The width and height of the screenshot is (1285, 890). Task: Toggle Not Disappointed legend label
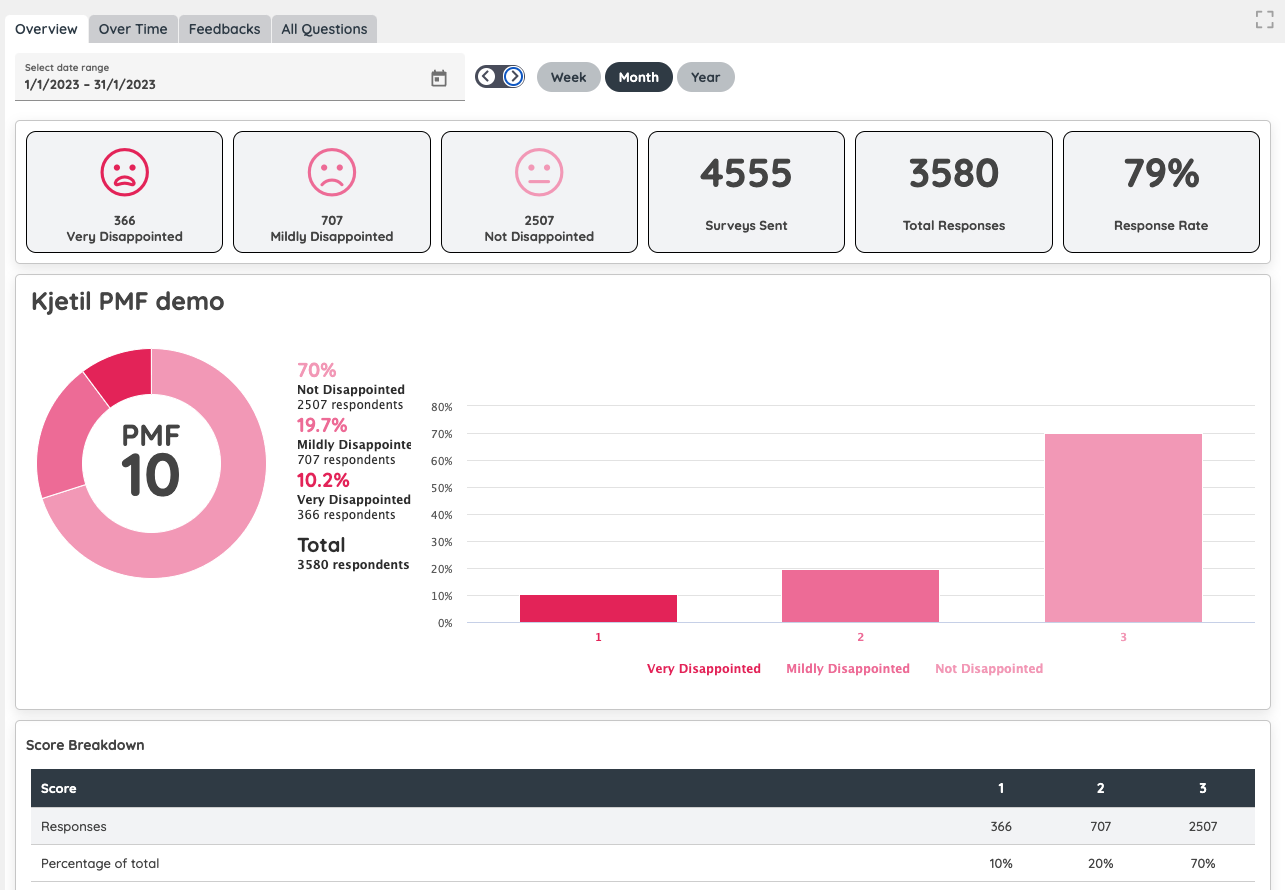(989, 669)
